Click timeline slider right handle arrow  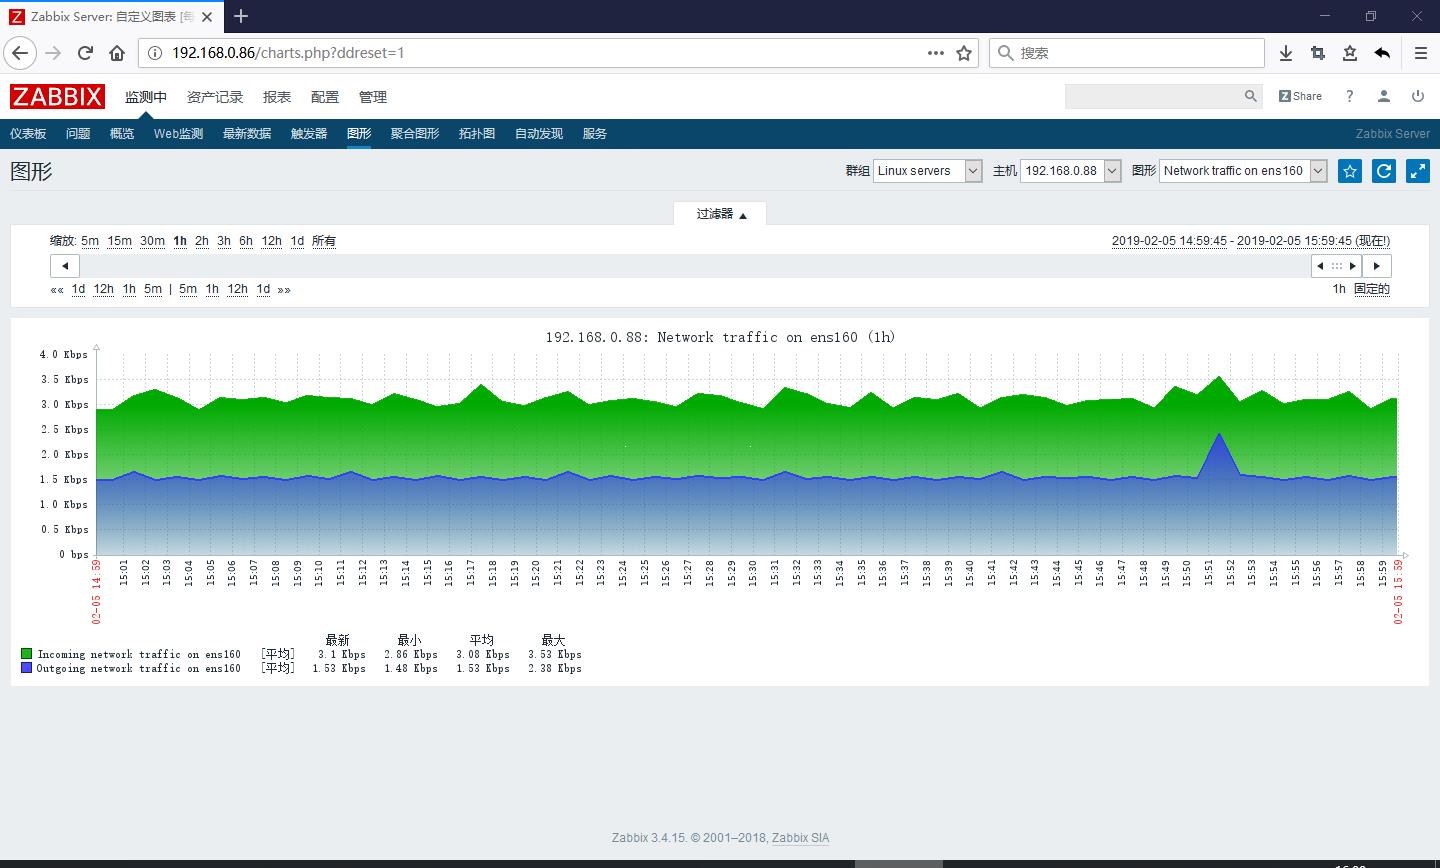click(x=1353, y=266)
